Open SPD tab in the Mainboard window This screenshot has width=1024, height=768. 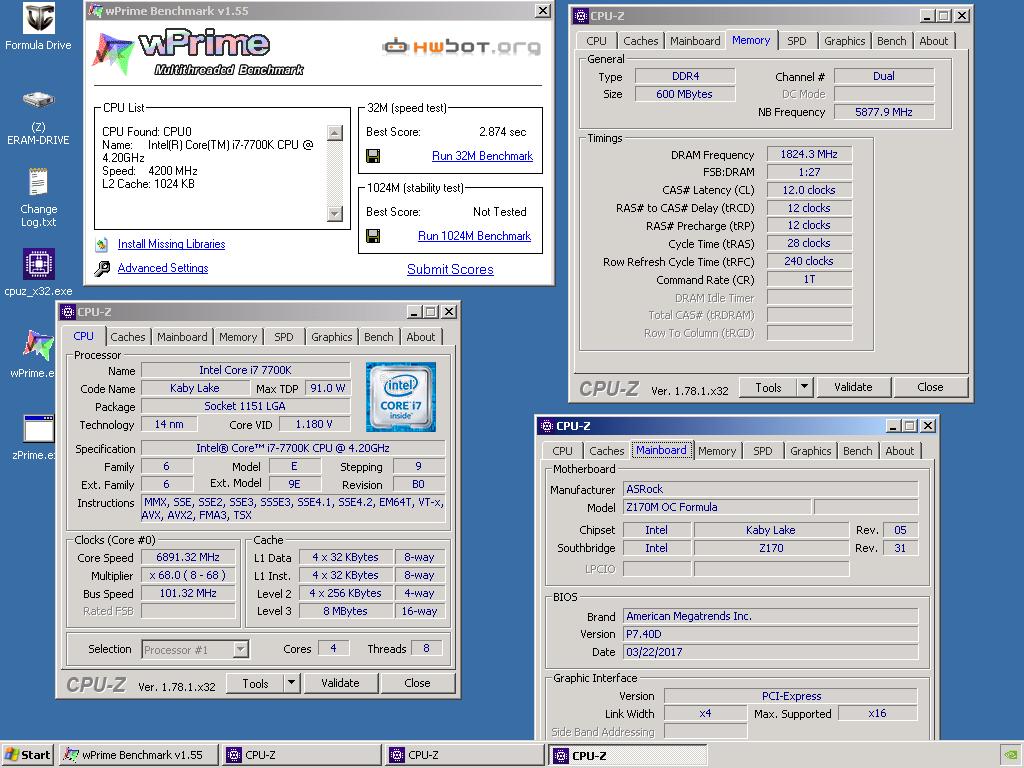[x=763, y=451]
